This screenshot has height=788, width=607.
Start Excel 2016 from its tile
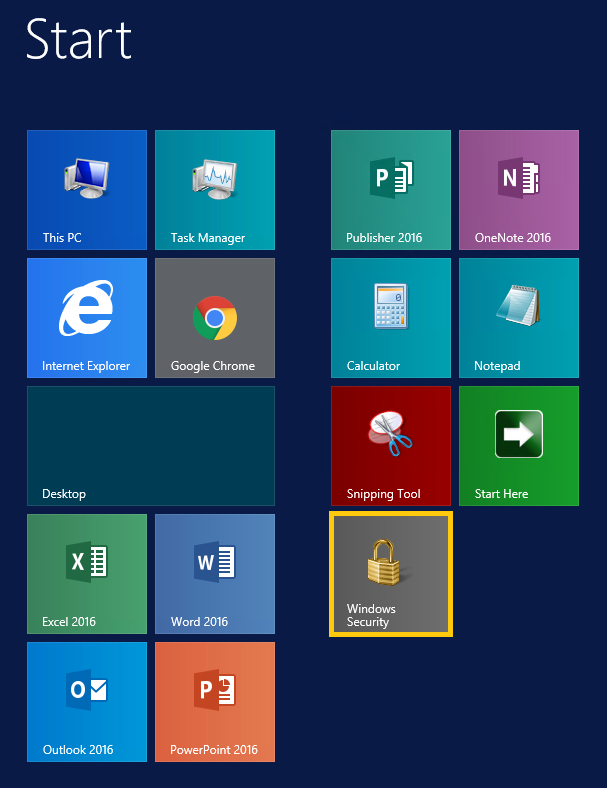pyautogui.click(x=87, y=574)
